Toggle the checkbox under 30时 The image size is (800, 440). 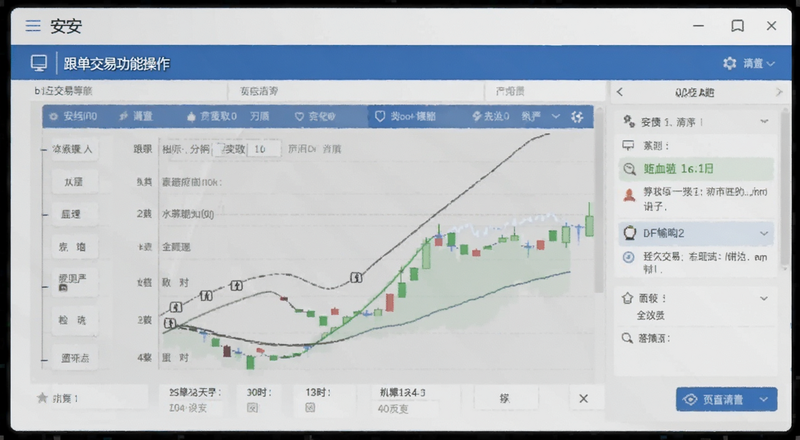point(253,408)
